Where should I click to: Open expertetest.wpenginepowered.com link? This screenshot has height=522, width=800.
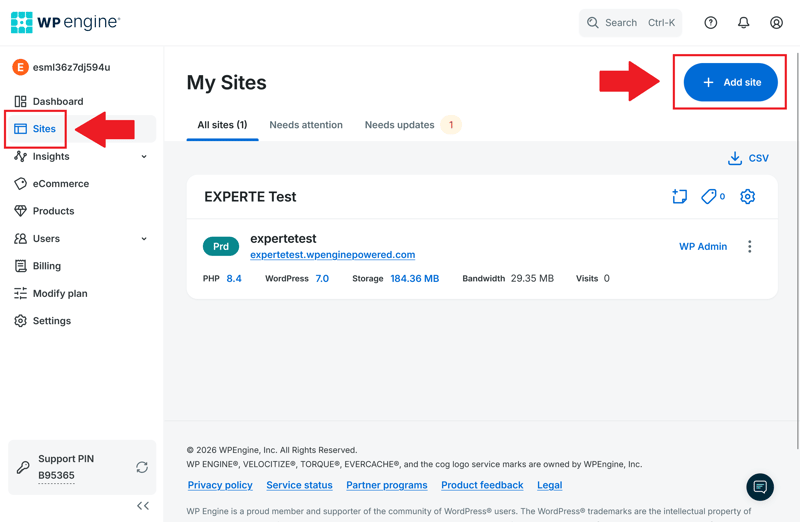(333, 255)
